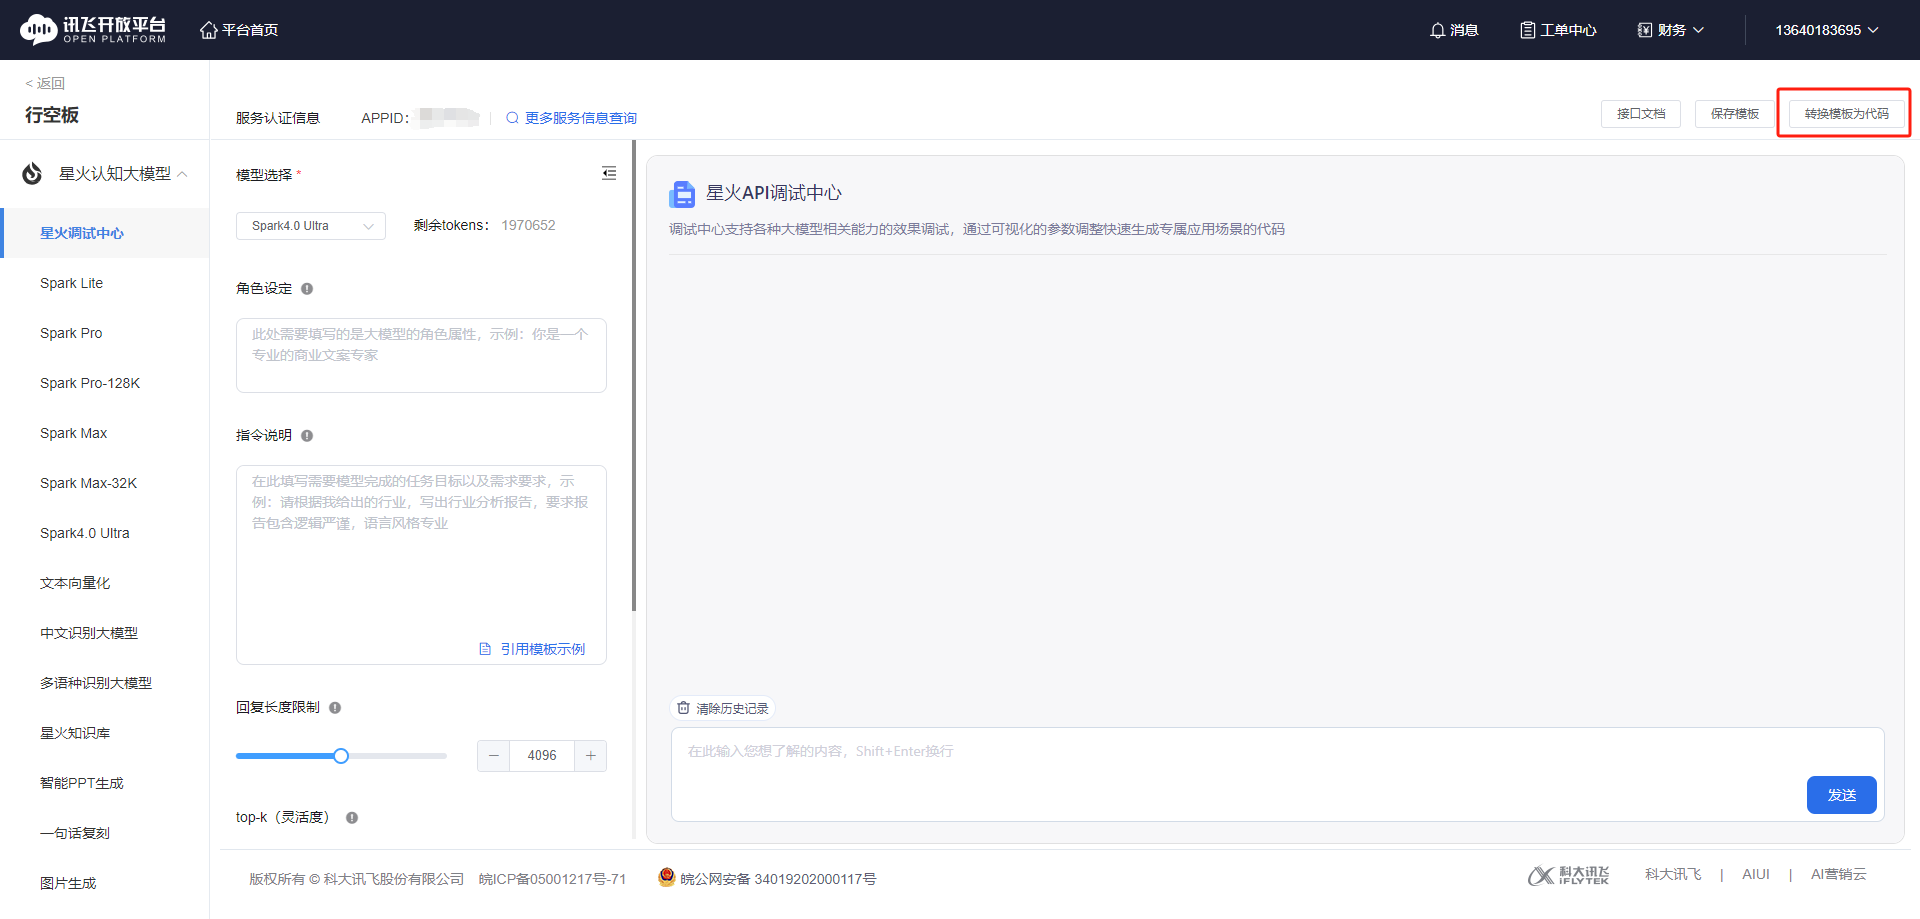This screenshot has width=1920, height=919.
Task: Click the 星火认知大模型 flame icon
Action: click(x=32, y=174)
